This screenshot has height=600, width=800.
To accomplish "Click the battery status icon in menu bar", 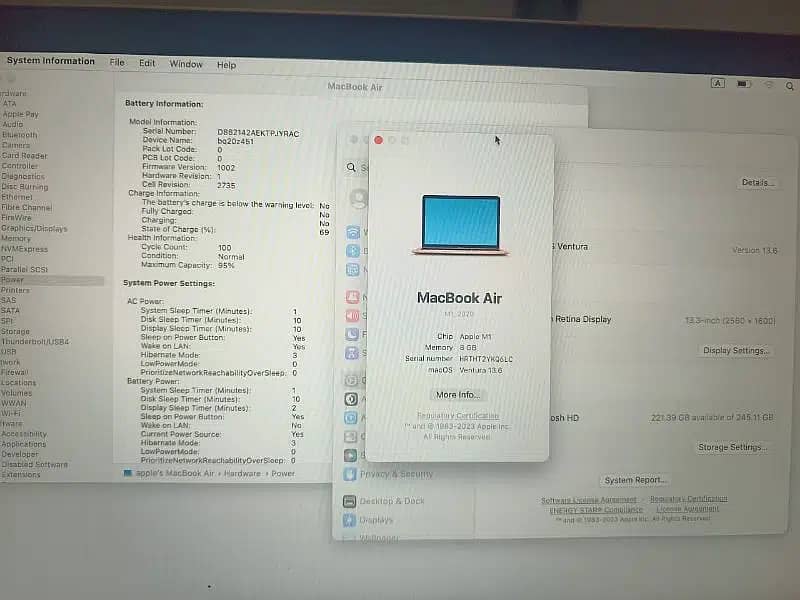I will click(743, 84).
